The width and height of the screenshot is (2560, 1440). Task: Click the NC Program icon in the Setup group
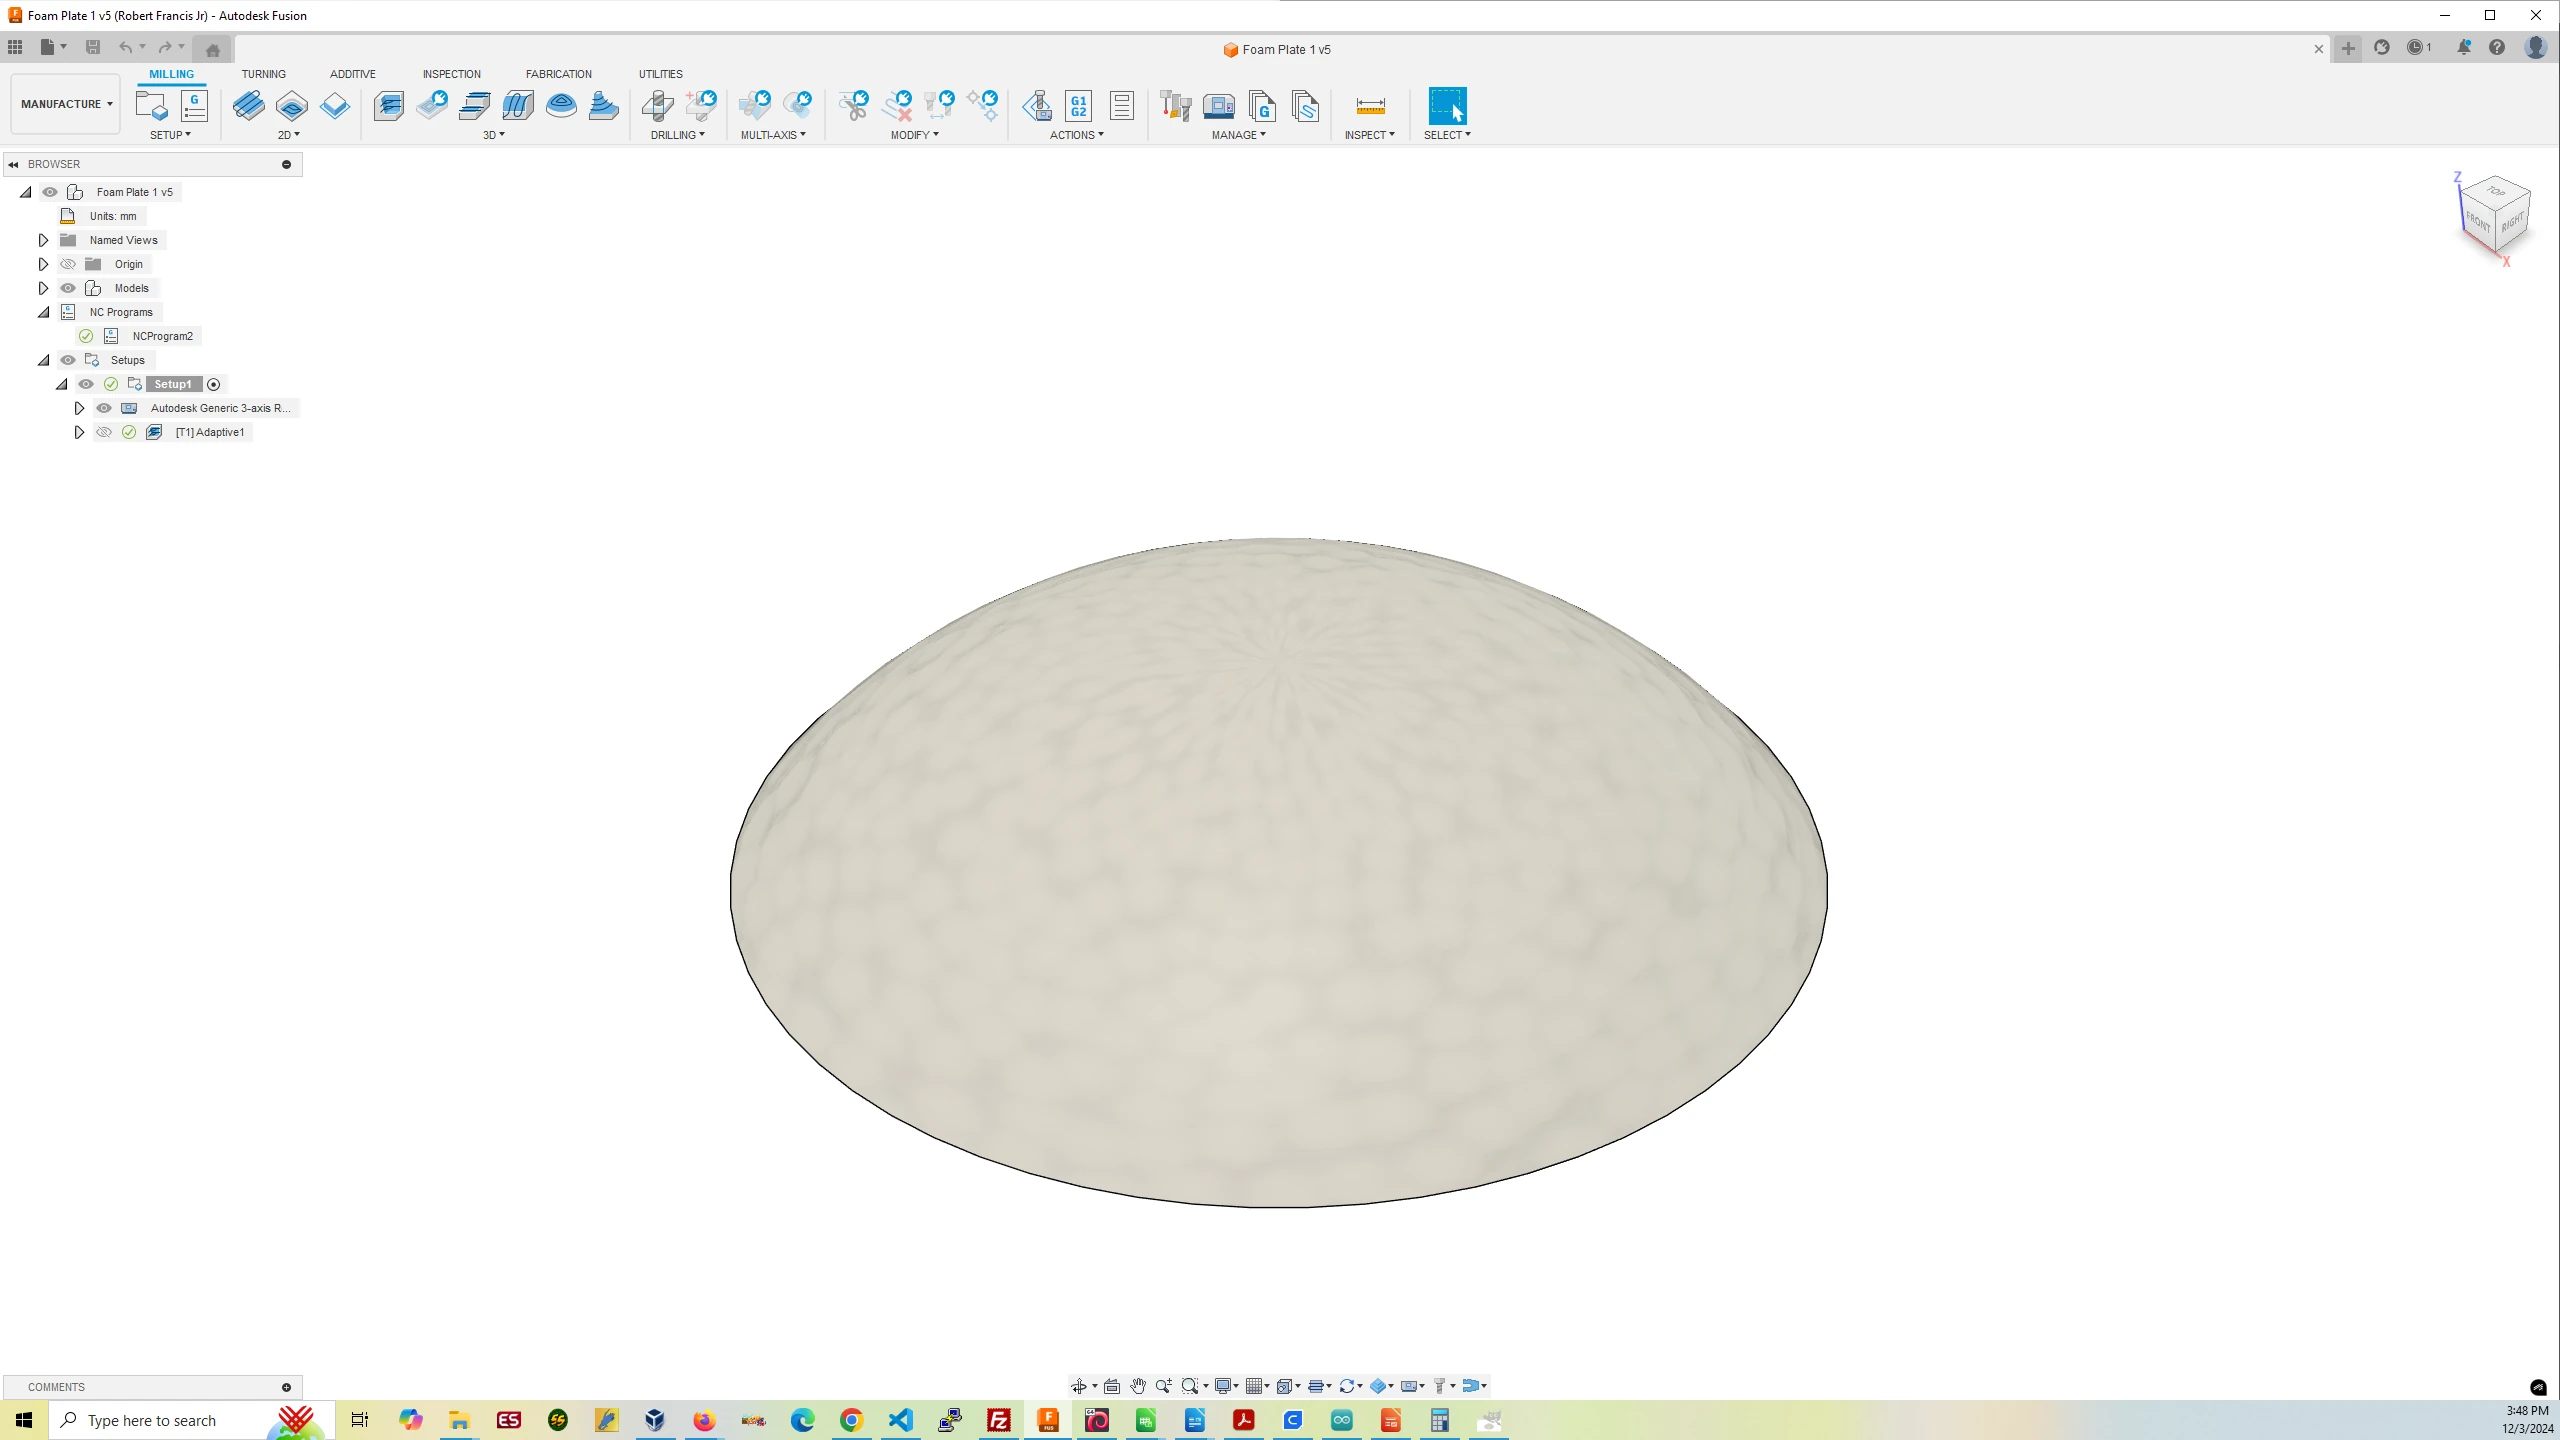coord(194,105)
